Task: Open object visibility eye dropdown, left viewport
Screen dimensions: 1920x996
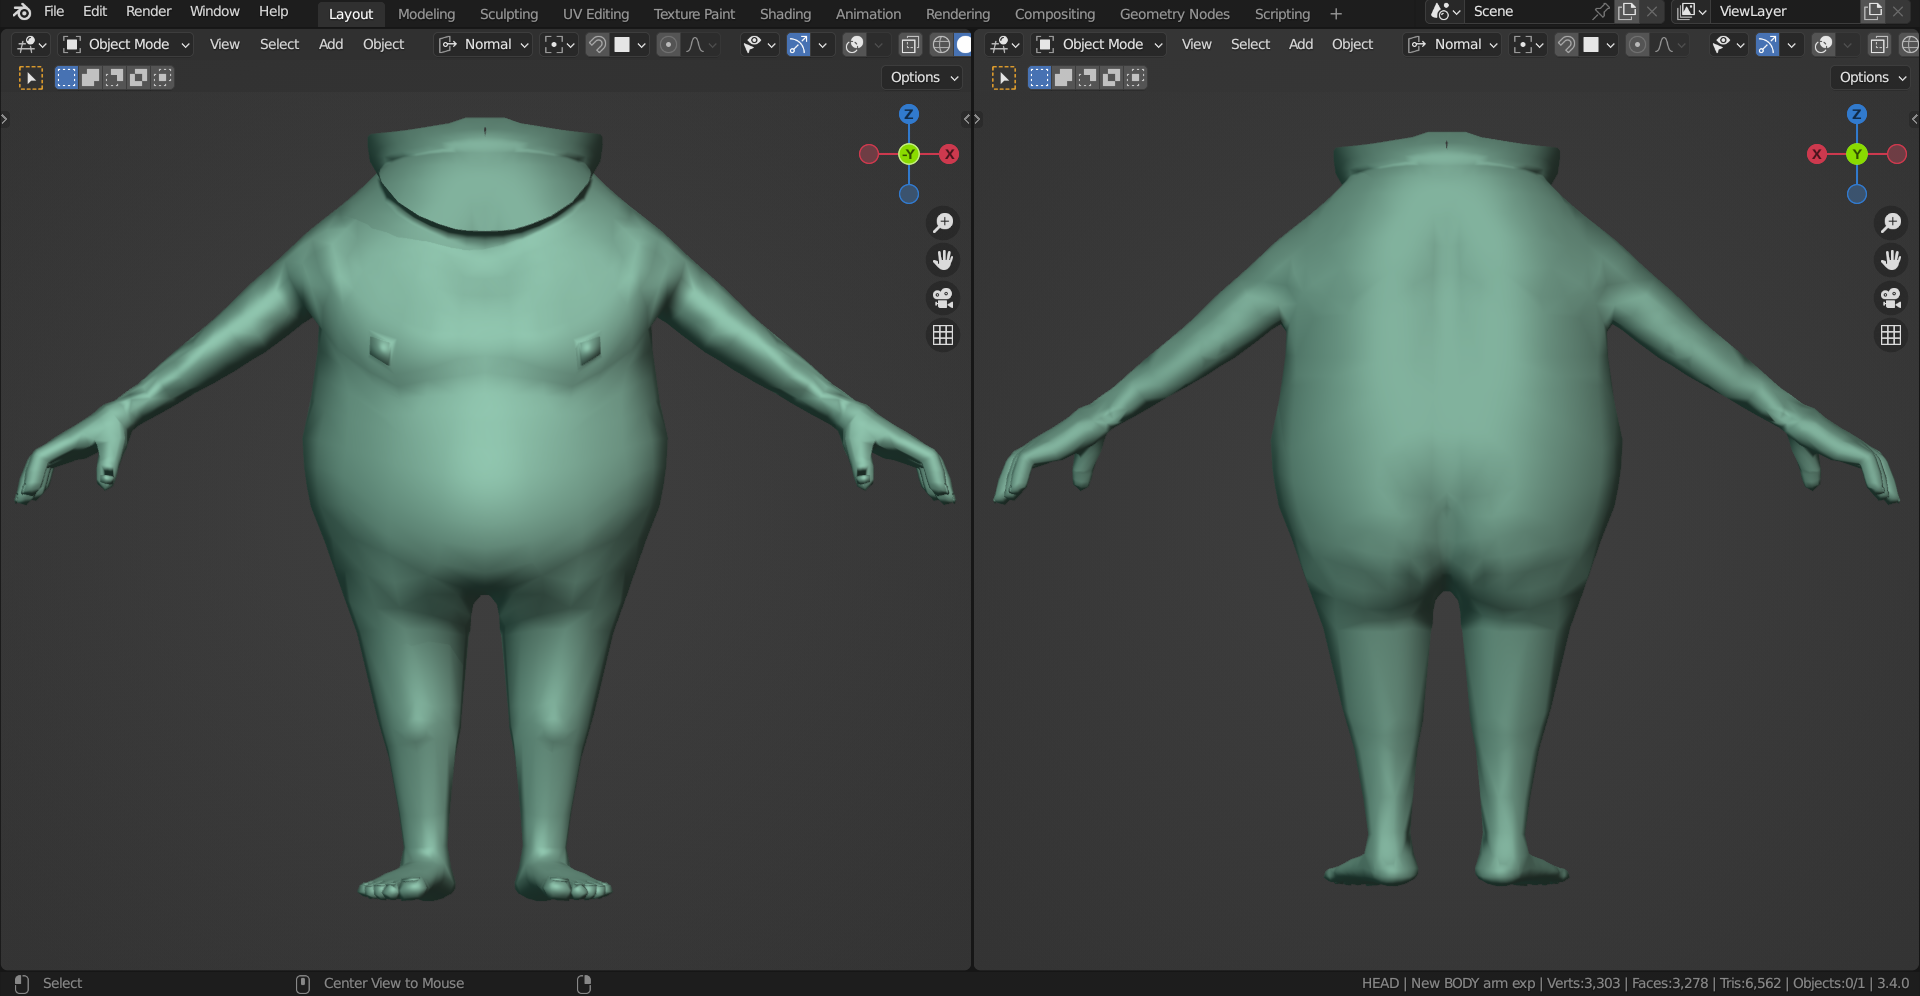Action: 759,45
